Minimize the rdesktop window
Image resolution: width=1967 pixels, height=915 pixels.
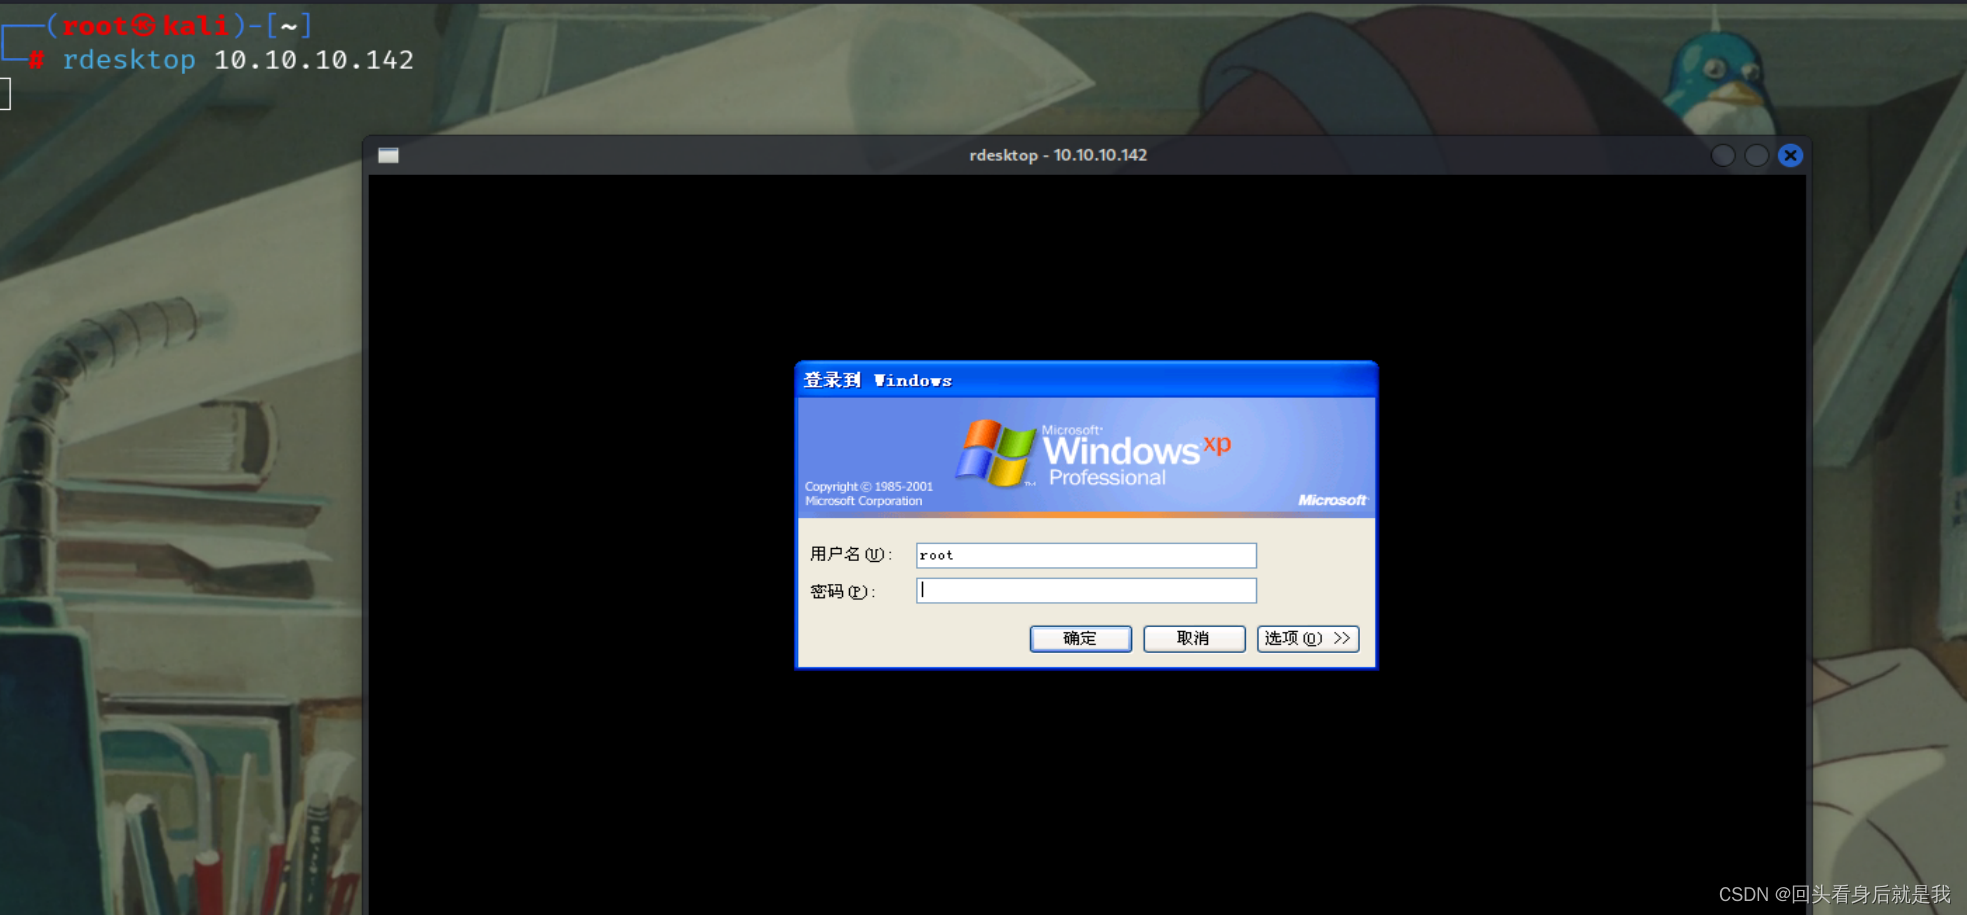pos(1722,155)
